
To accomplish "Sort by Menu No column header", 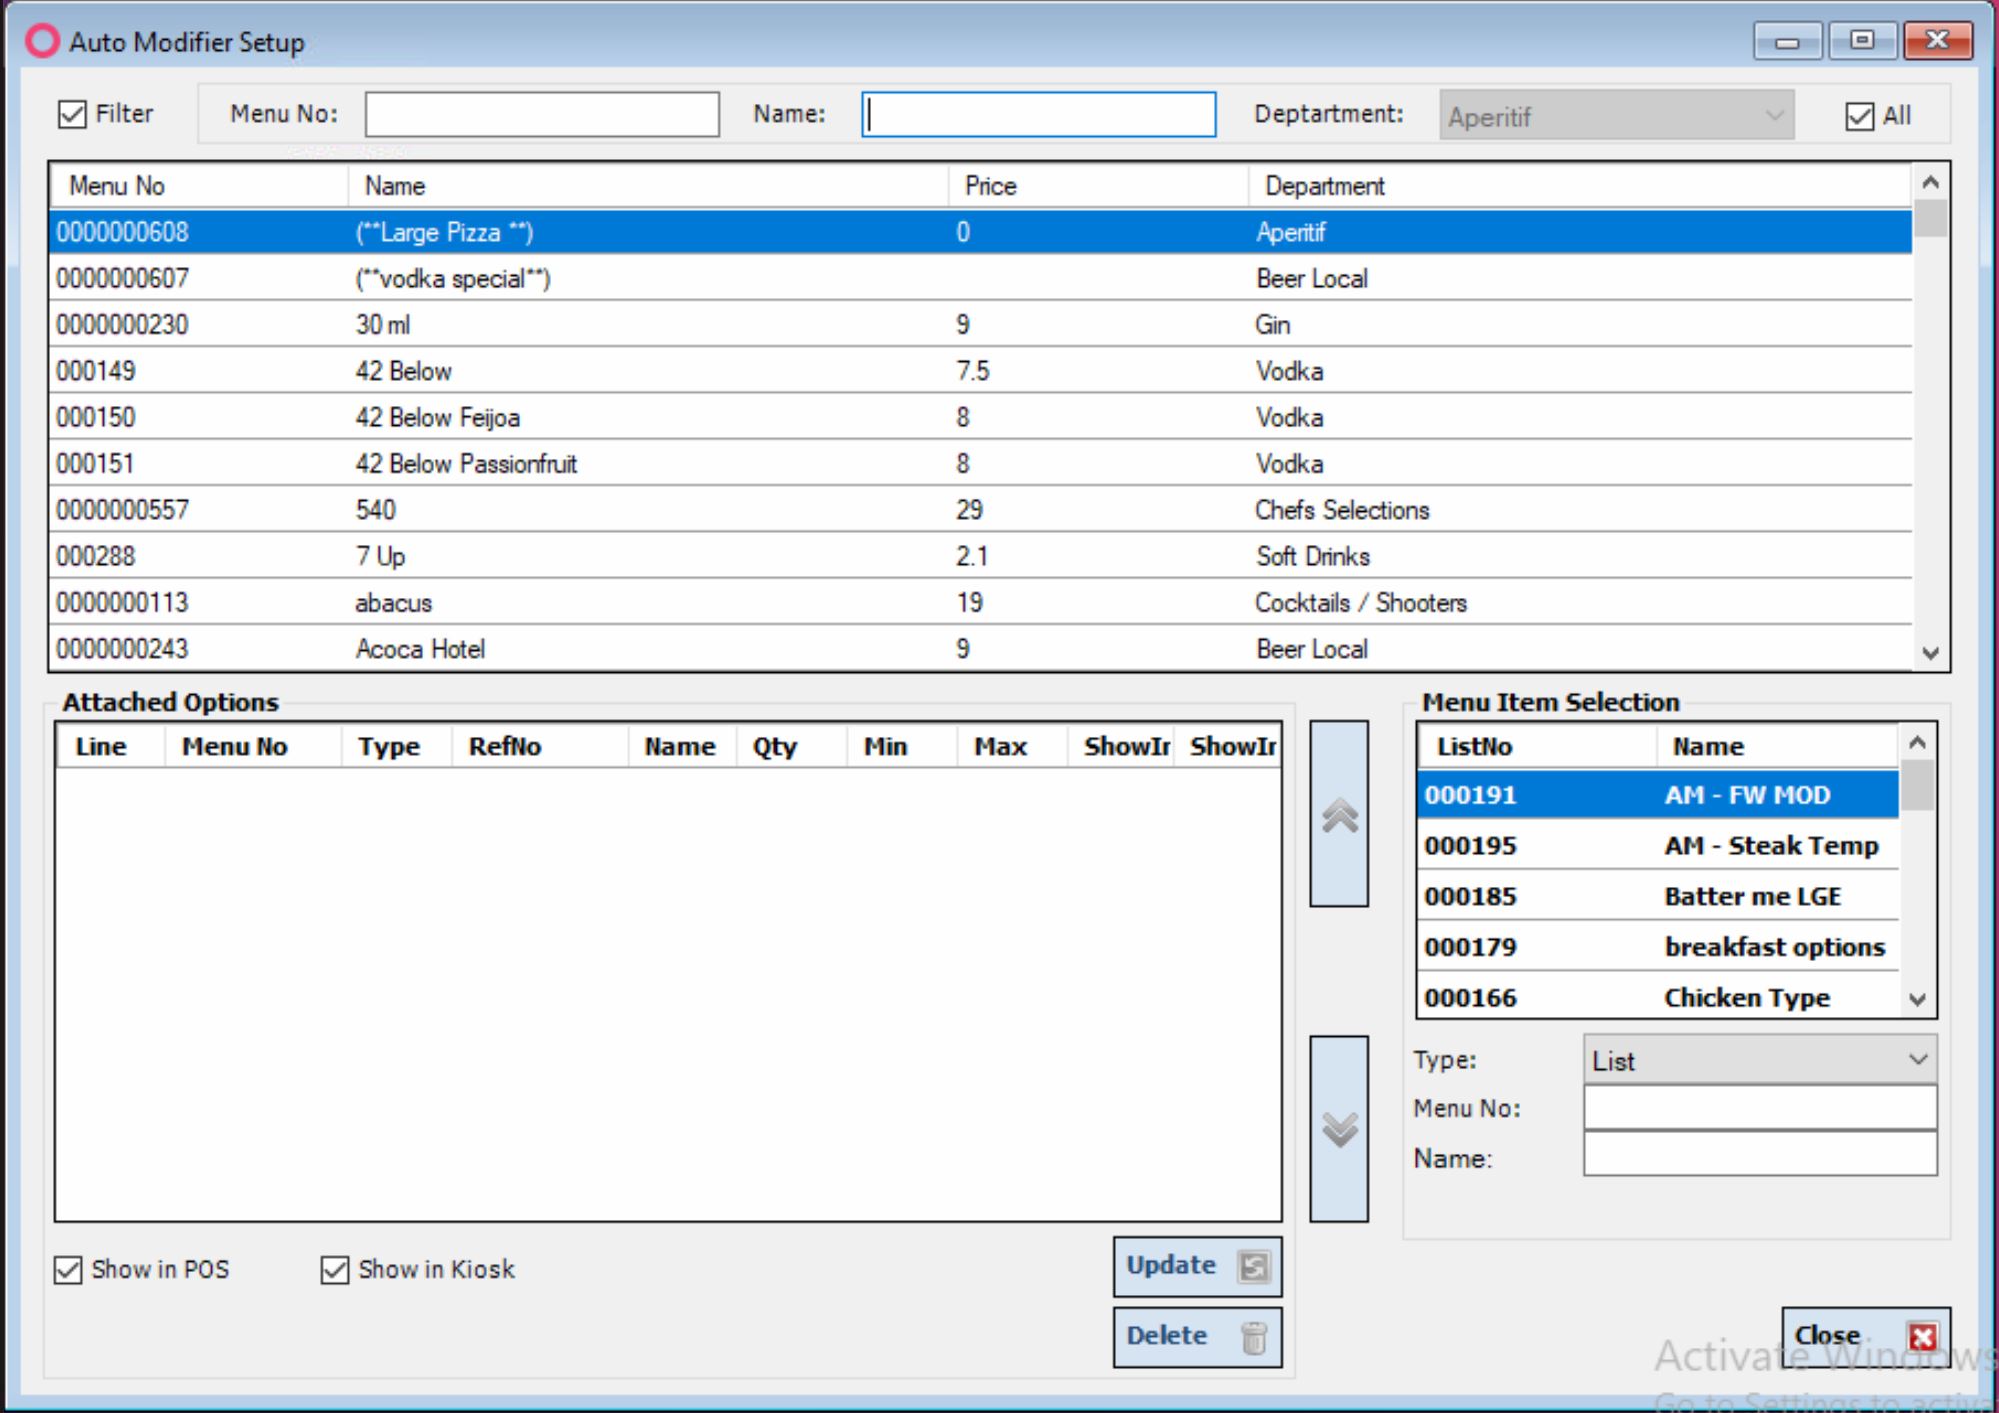I will click(x=199, y=186).
